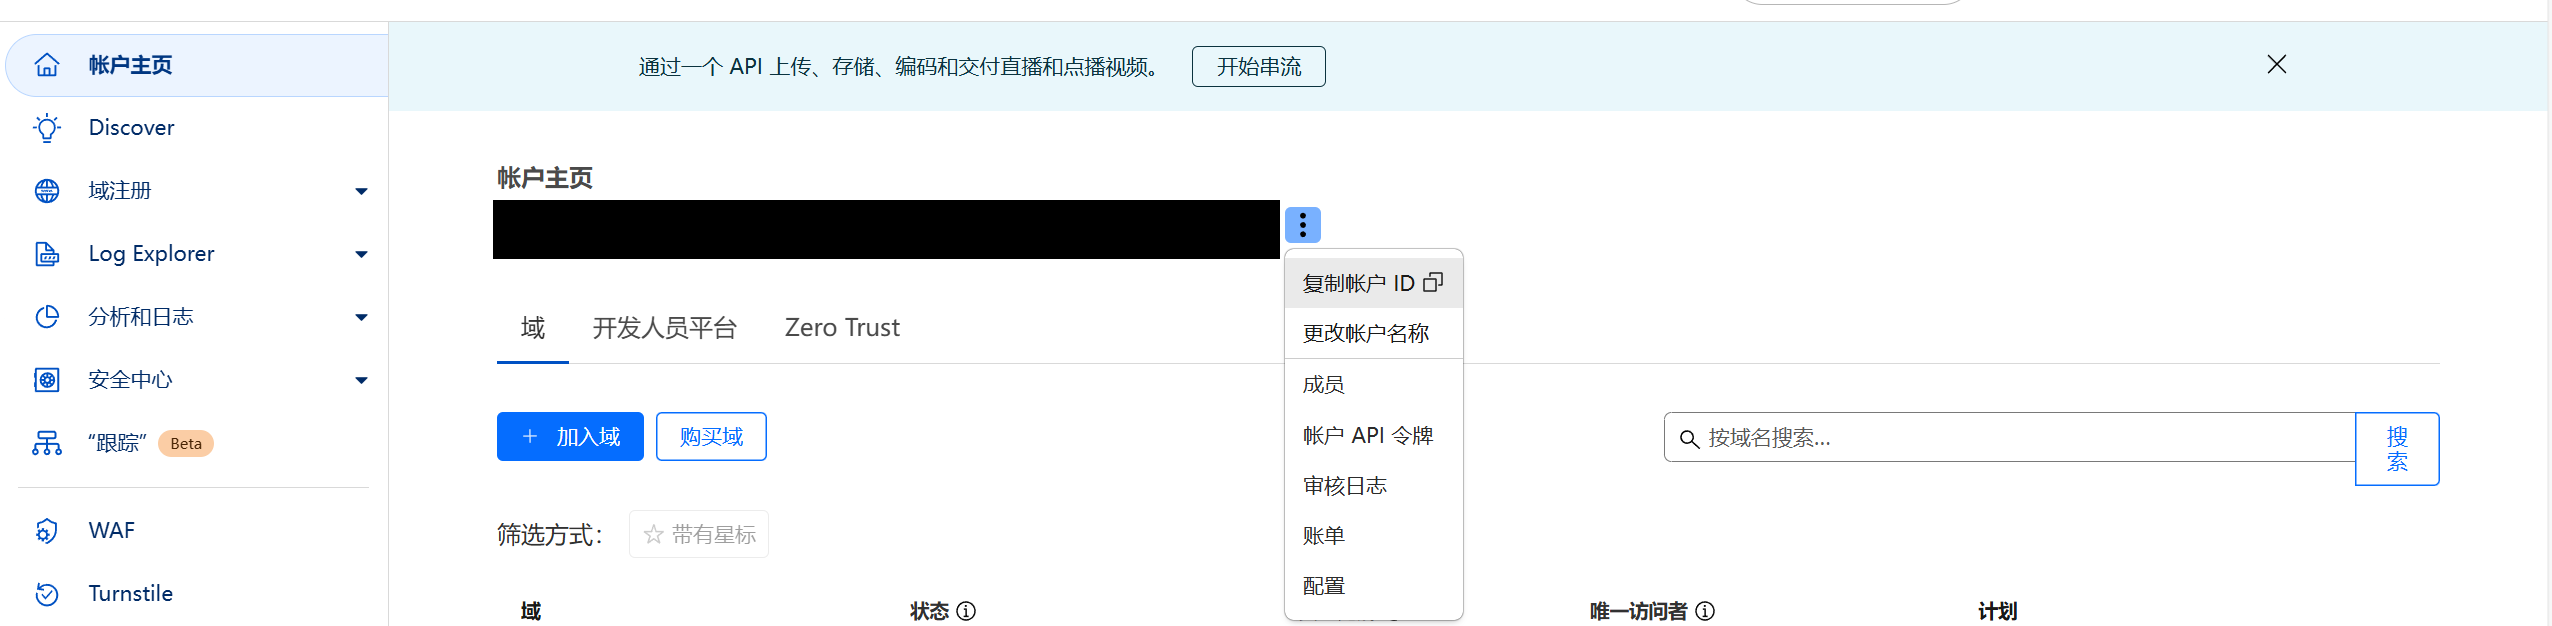
Task: Click the 开始串流 button in banner
Action: 1258,67
